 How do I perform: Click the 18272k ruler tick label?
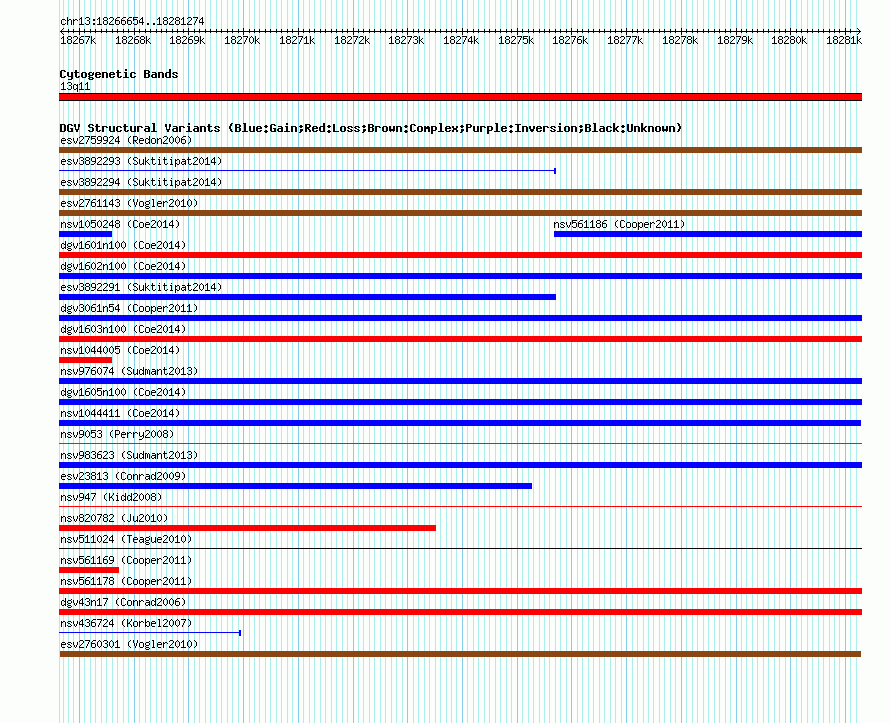[352, 40]
